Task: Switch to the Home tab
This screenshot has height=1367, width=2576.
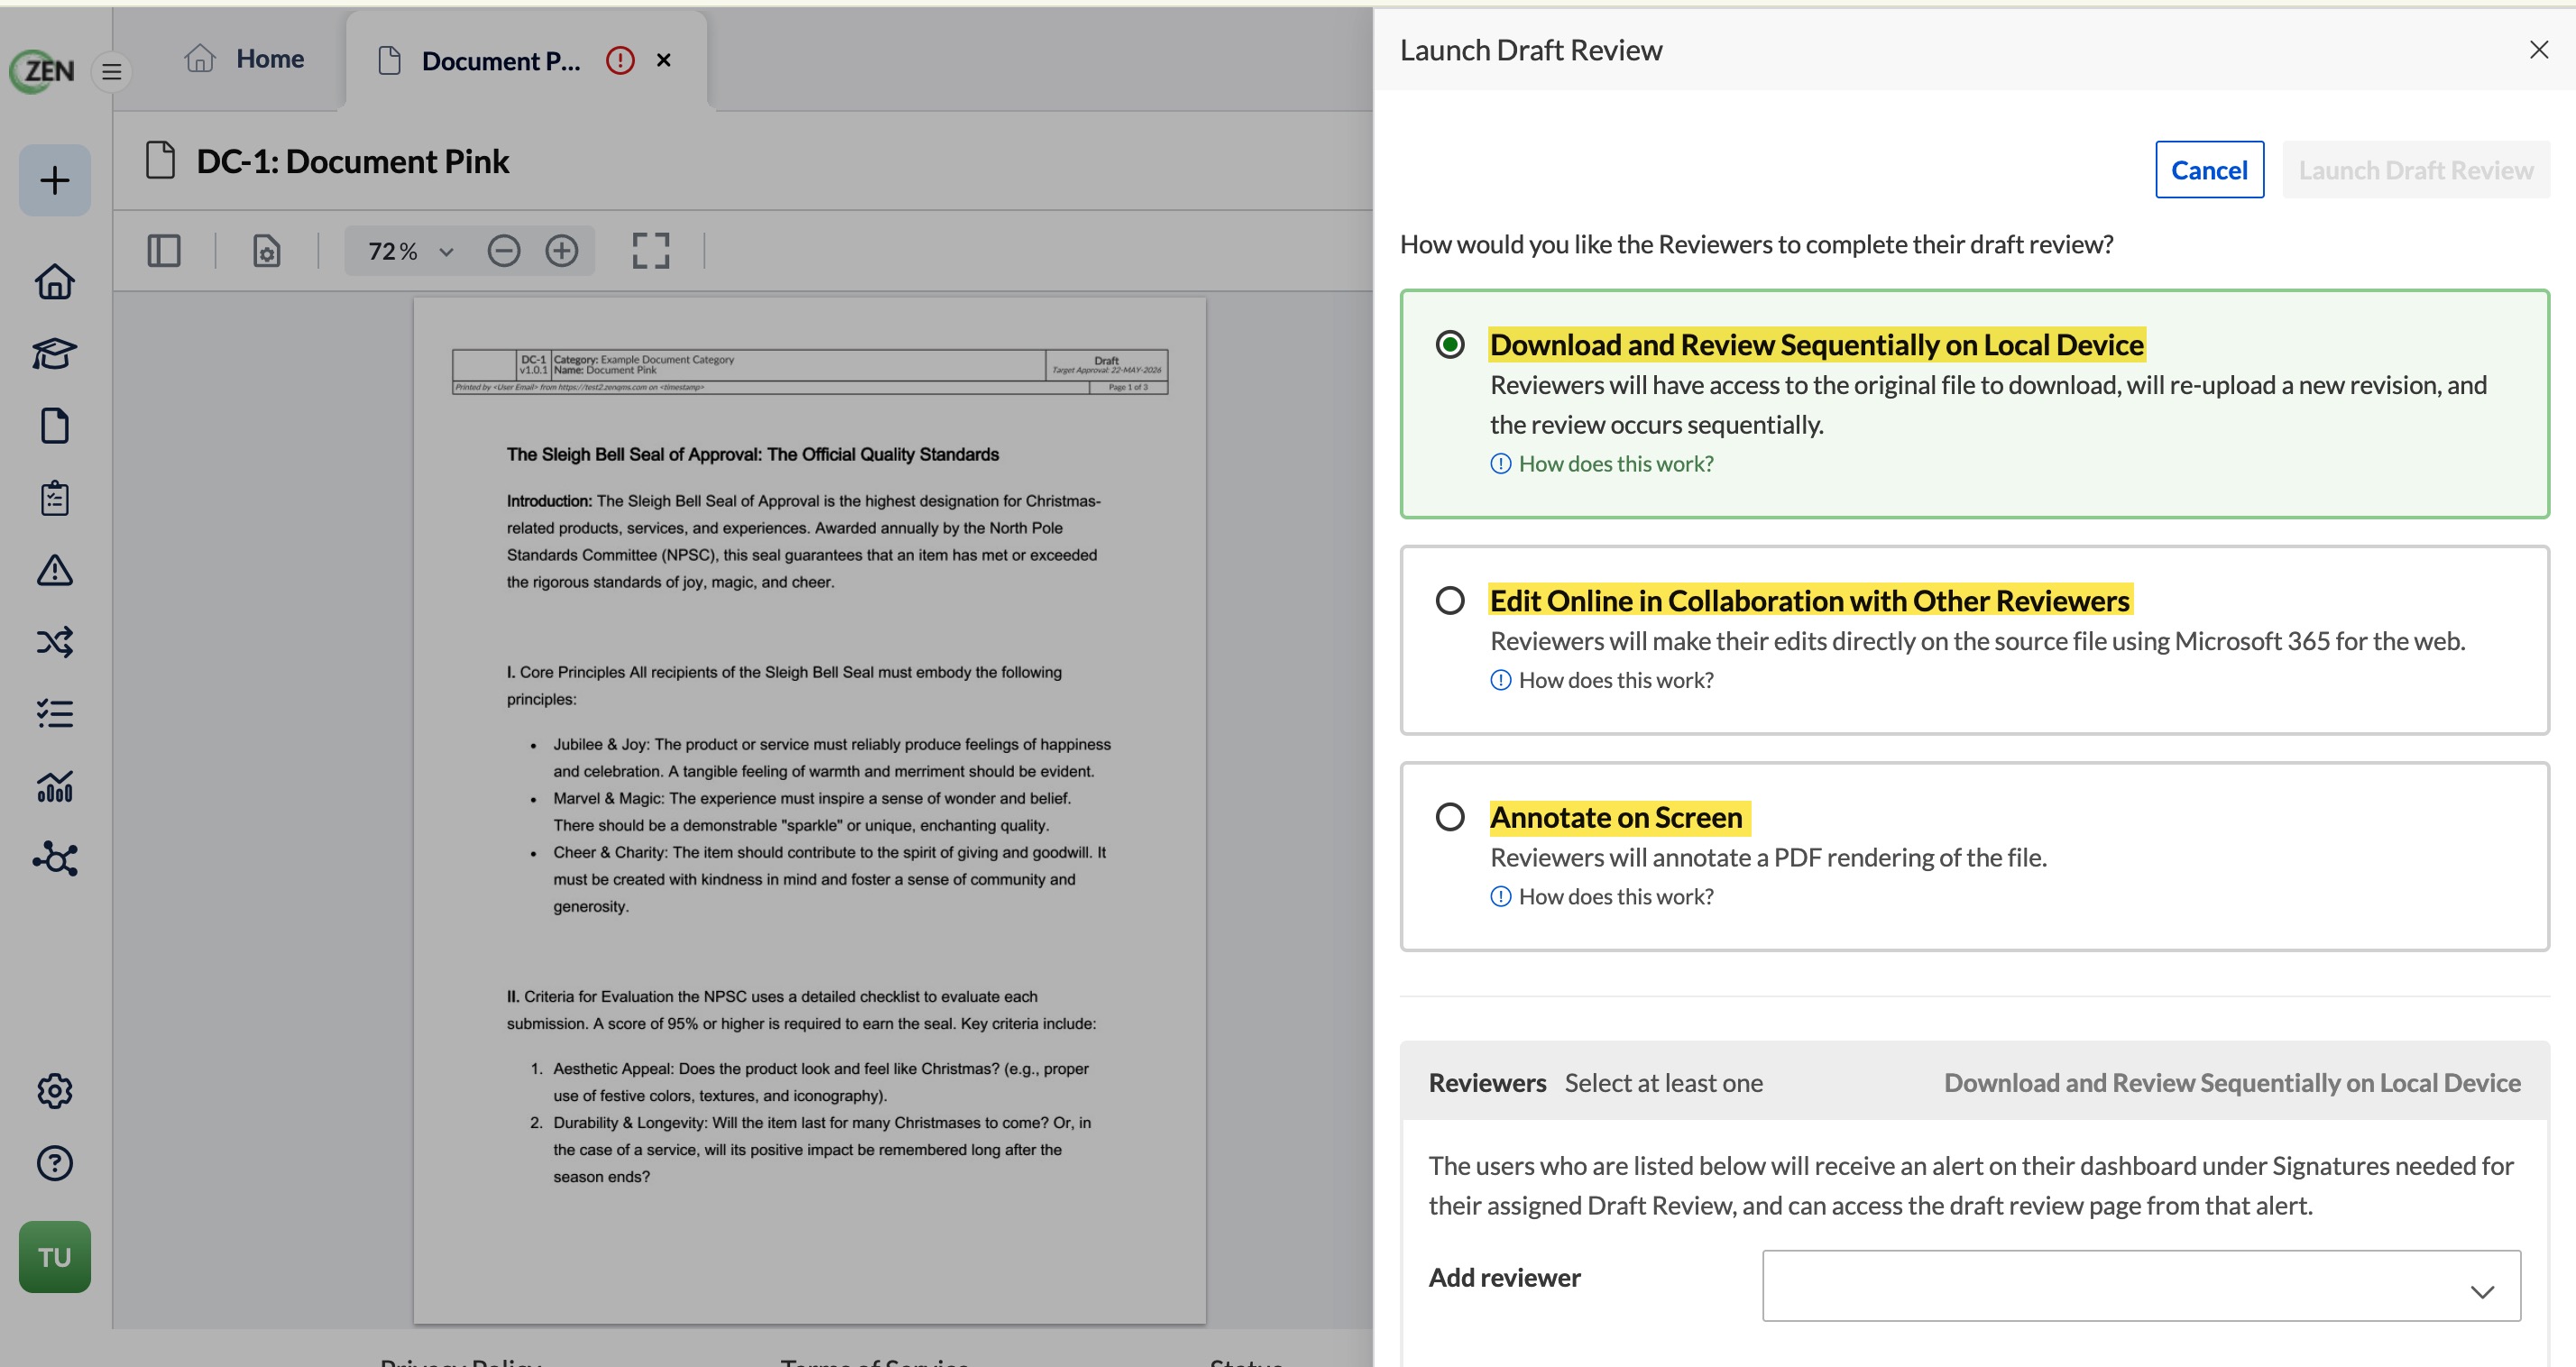Action: point(244,59)
